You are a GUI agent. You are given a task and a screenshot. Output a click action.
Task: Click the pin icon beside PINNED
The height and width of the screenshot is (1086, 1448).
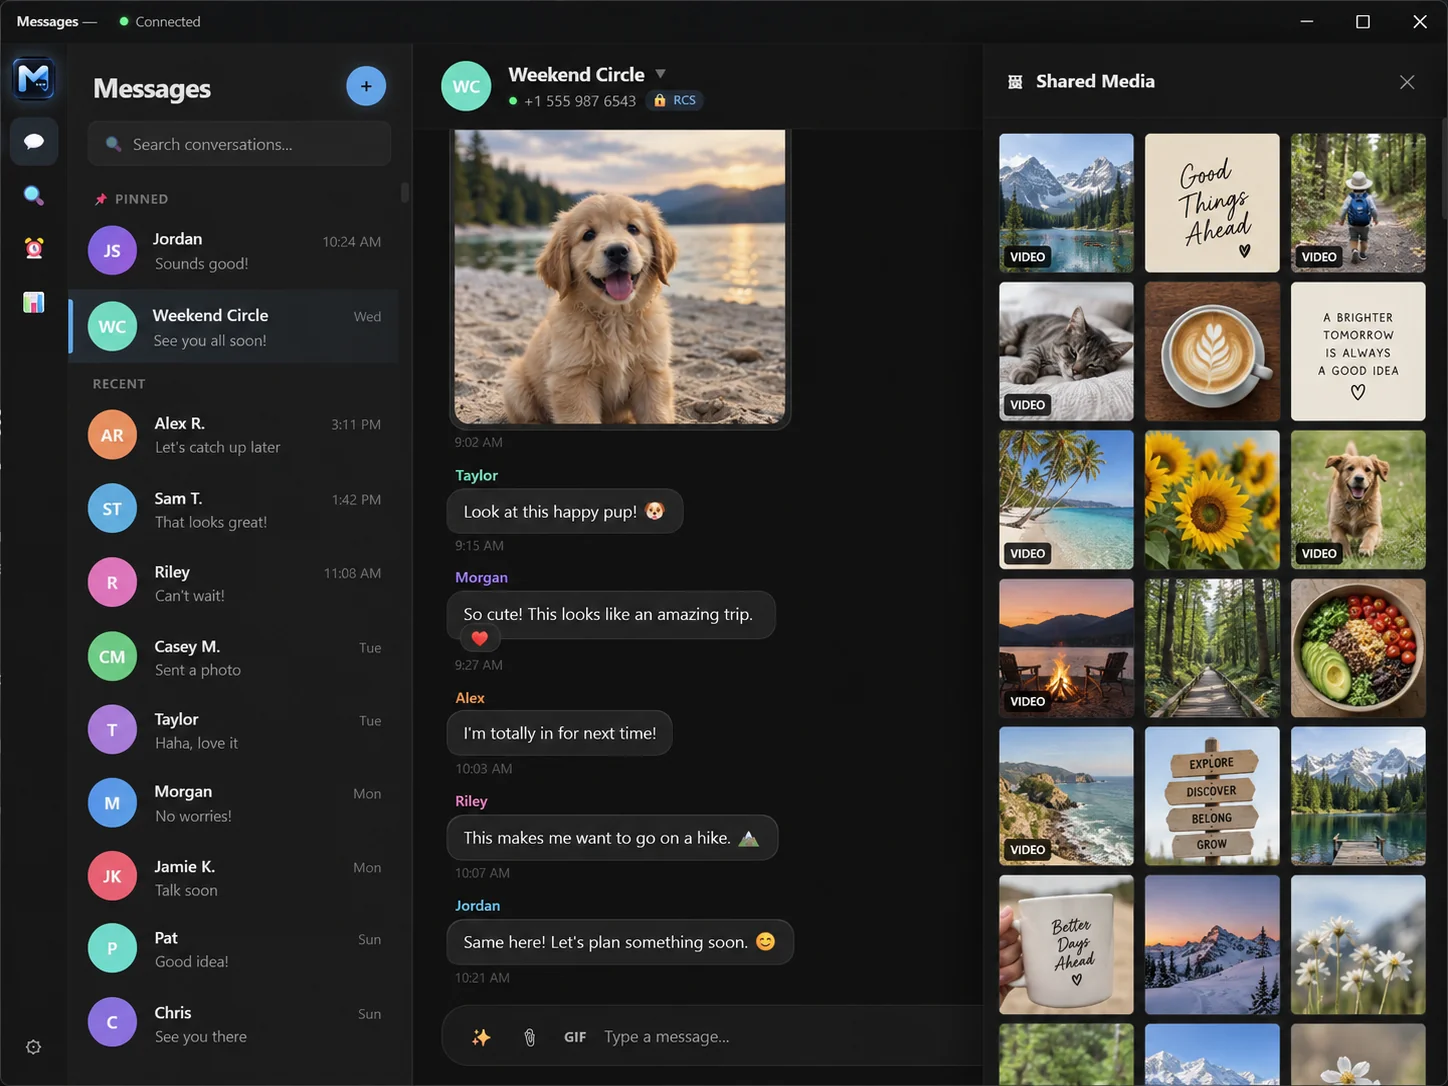[x=101, y=199]
